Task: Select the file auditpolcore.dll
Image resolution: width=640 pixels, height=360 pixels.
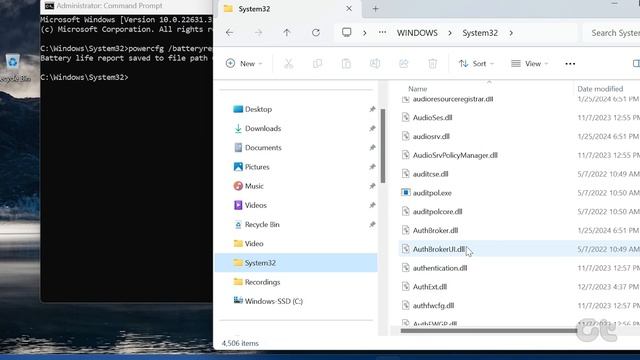Action: coord(437,211)
